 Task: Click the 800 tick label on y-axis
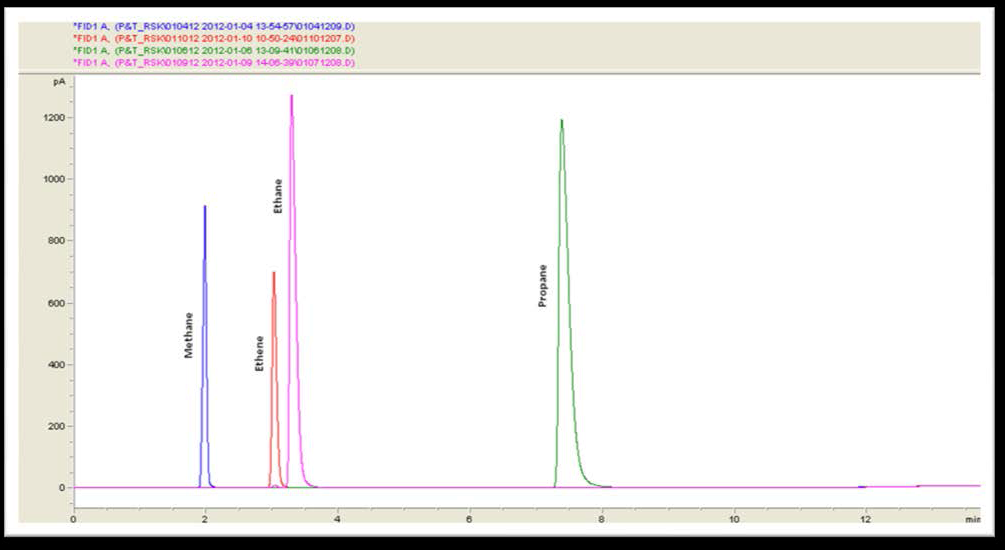(58, 240)
